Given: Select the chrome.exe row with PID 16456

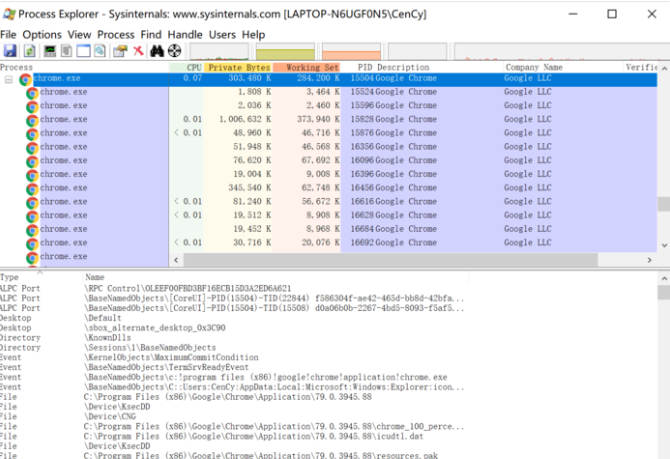Looking at the screenshot, I should pyautogui.click(x=328, y=188).
